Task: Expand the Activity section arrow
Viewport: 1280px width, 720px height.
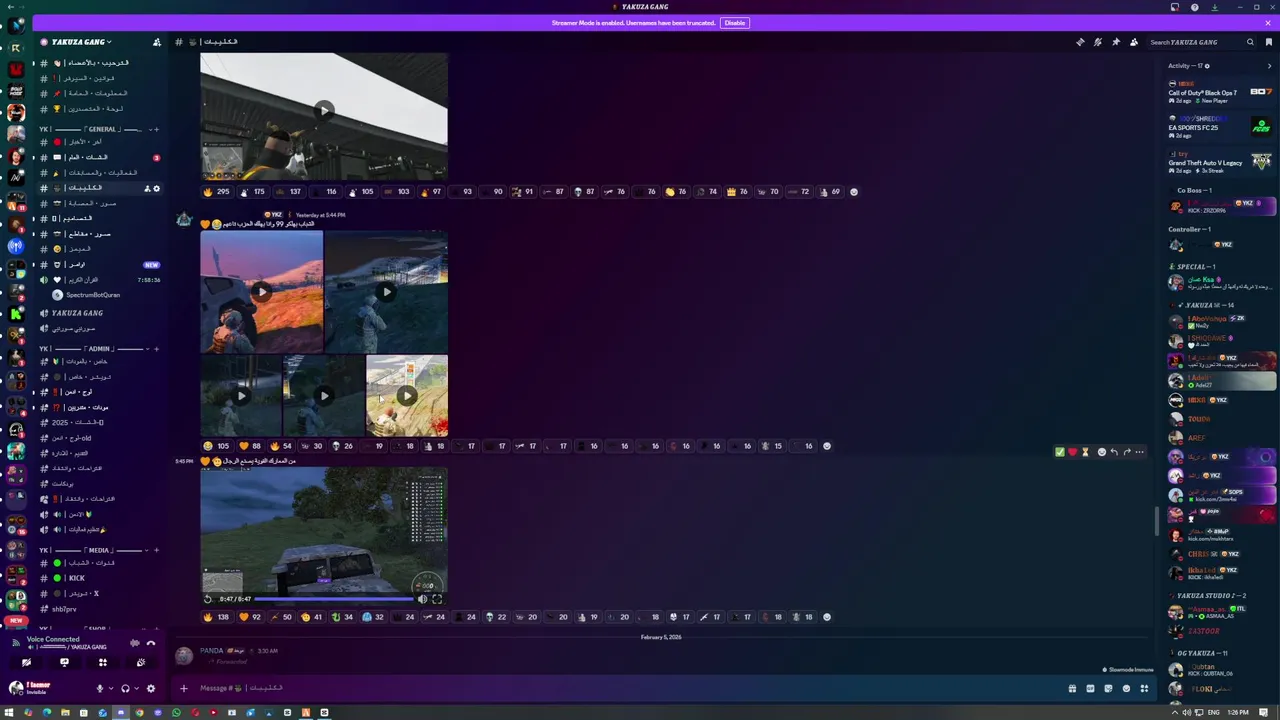Action: (1270, 66)
